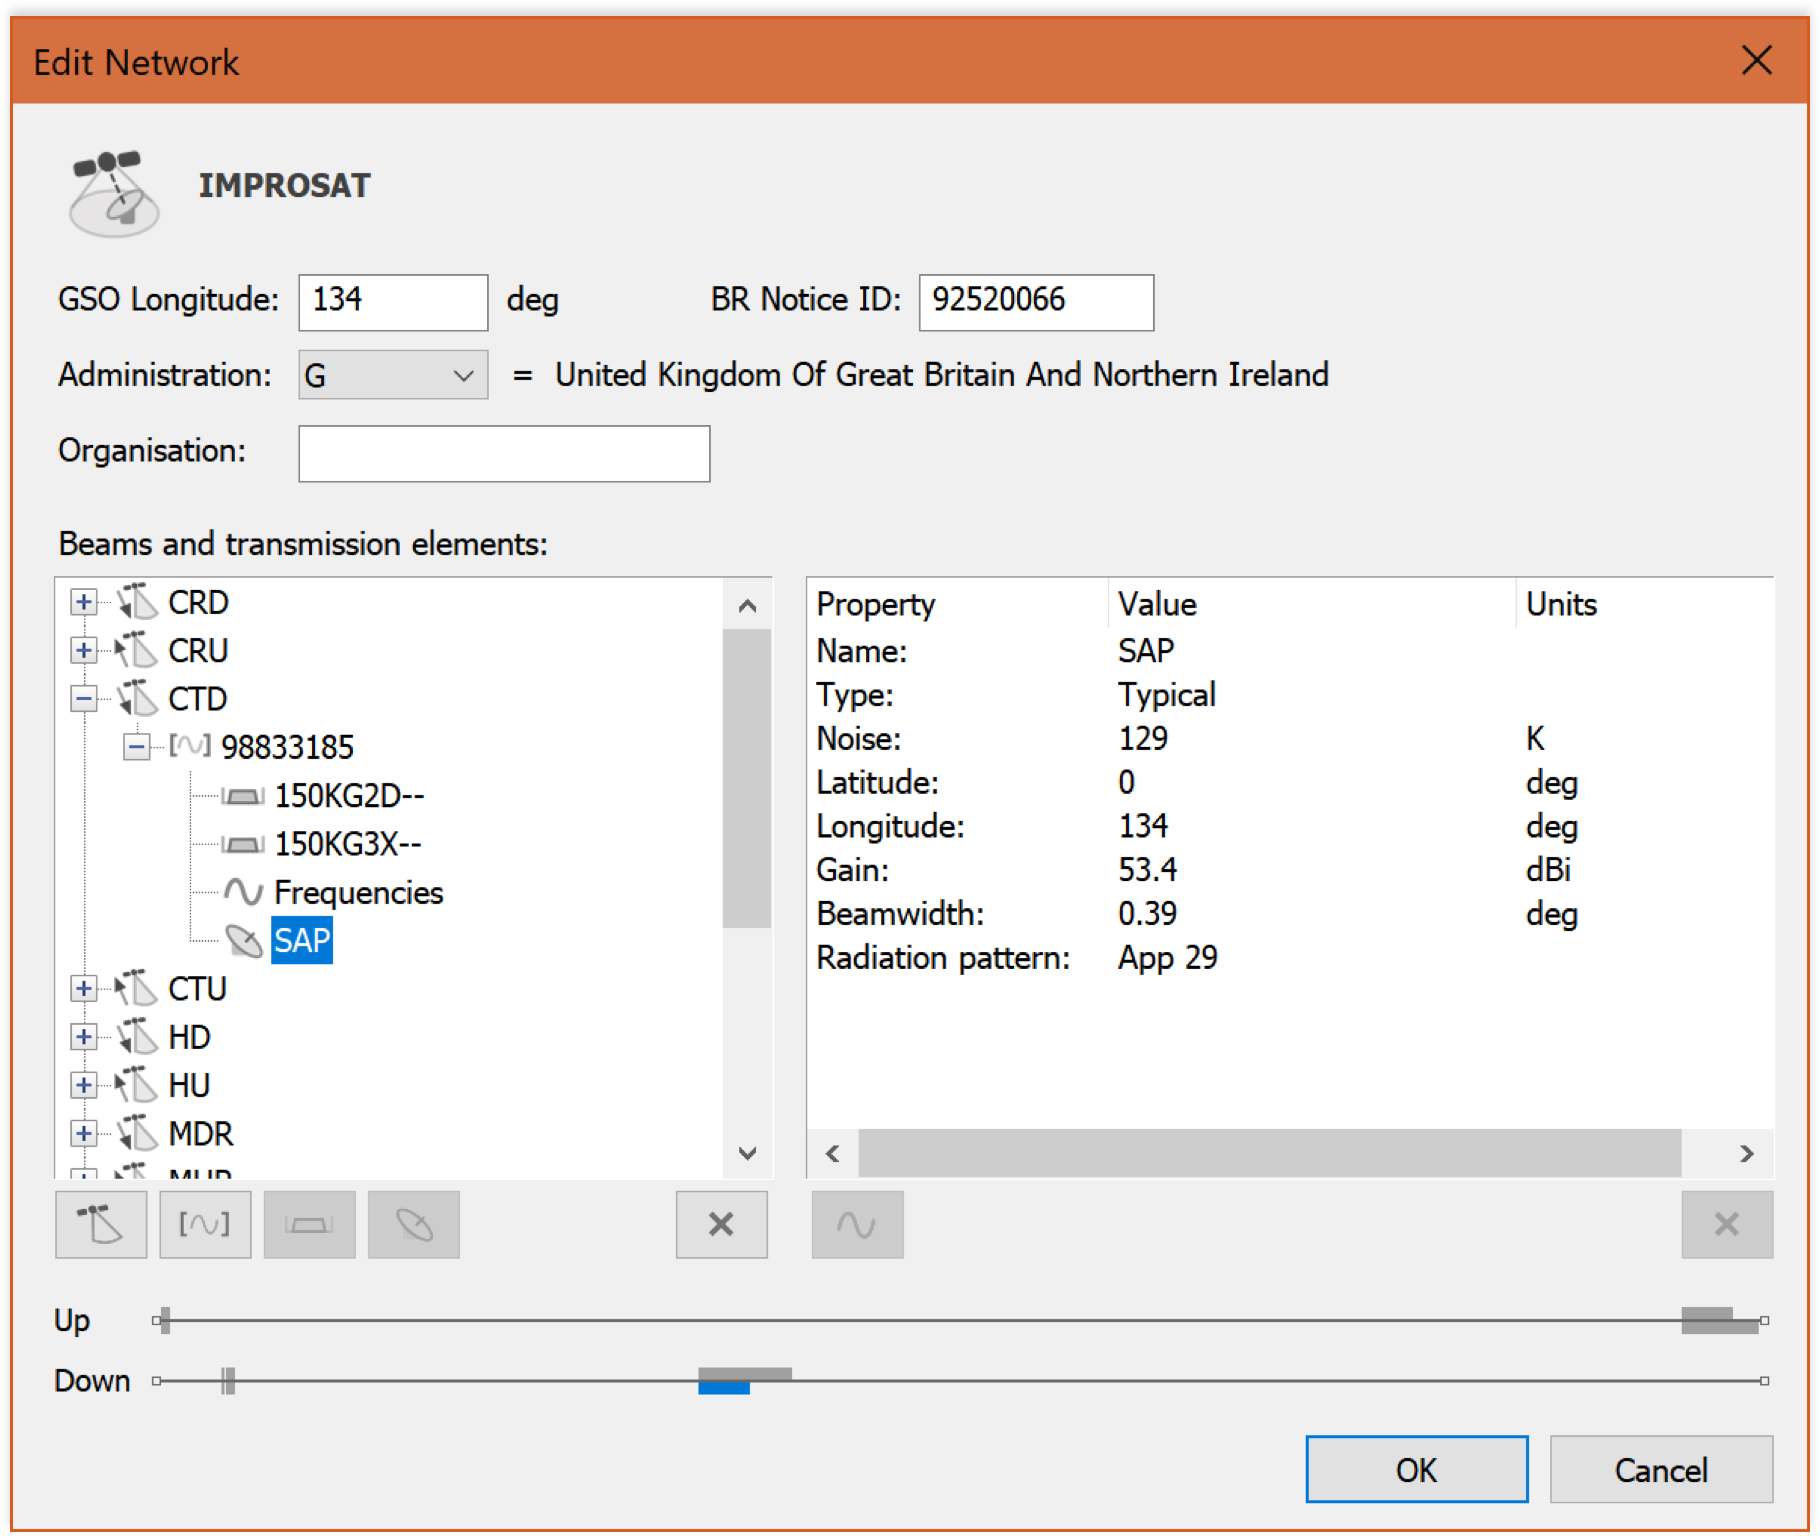Click the Property column header
This screenshot has height=1536, width=1820.
pos(958,604)
